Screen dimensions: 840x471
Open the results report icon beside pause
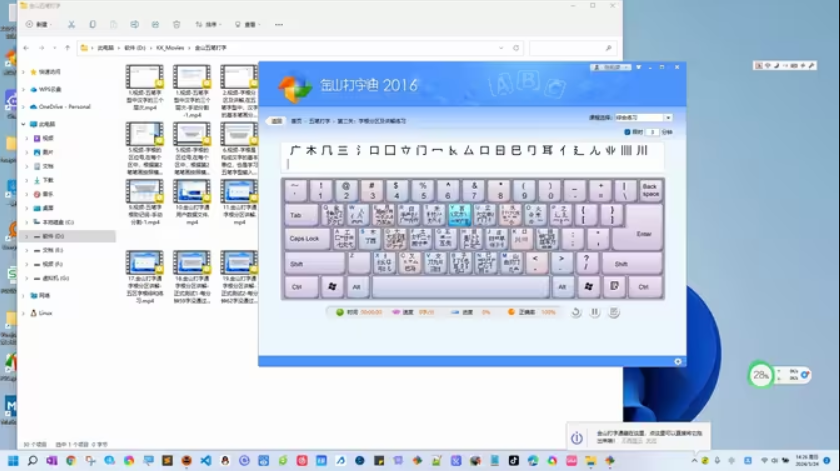click(614, 312)
